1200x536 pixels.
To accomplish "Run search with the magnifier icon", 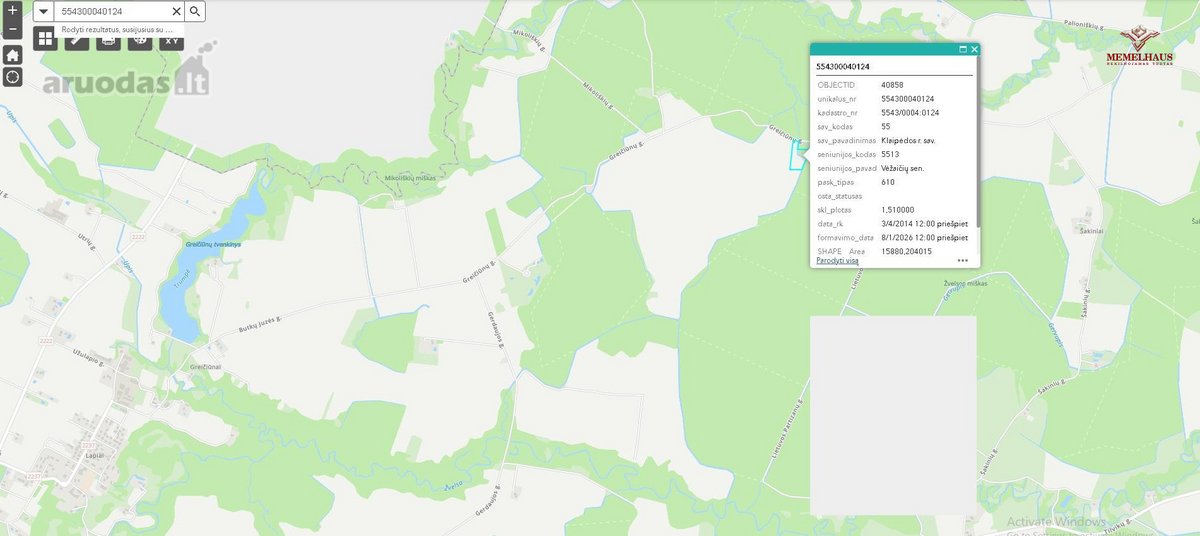I will click(x=195, y=11).
